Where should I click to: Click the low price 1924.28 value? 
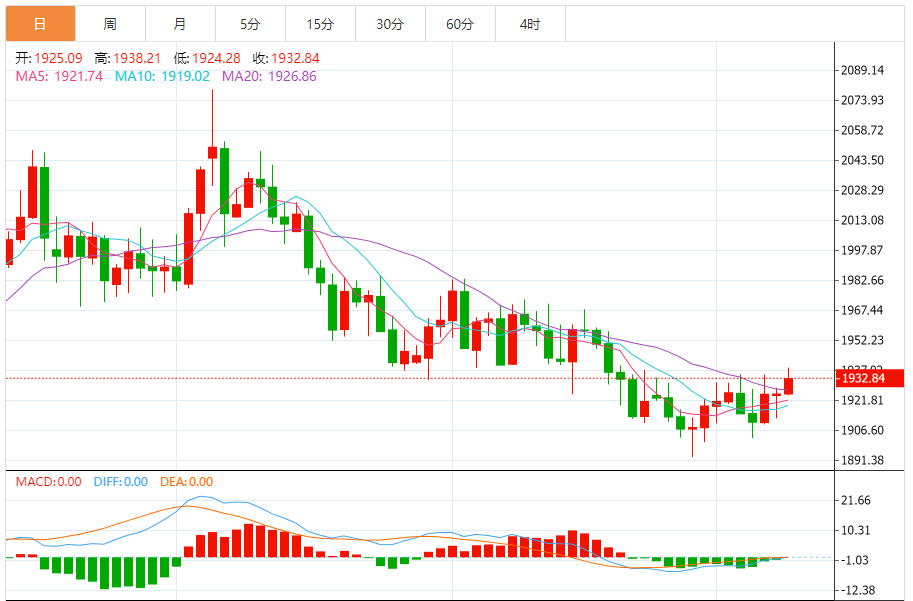click(216, 58)
